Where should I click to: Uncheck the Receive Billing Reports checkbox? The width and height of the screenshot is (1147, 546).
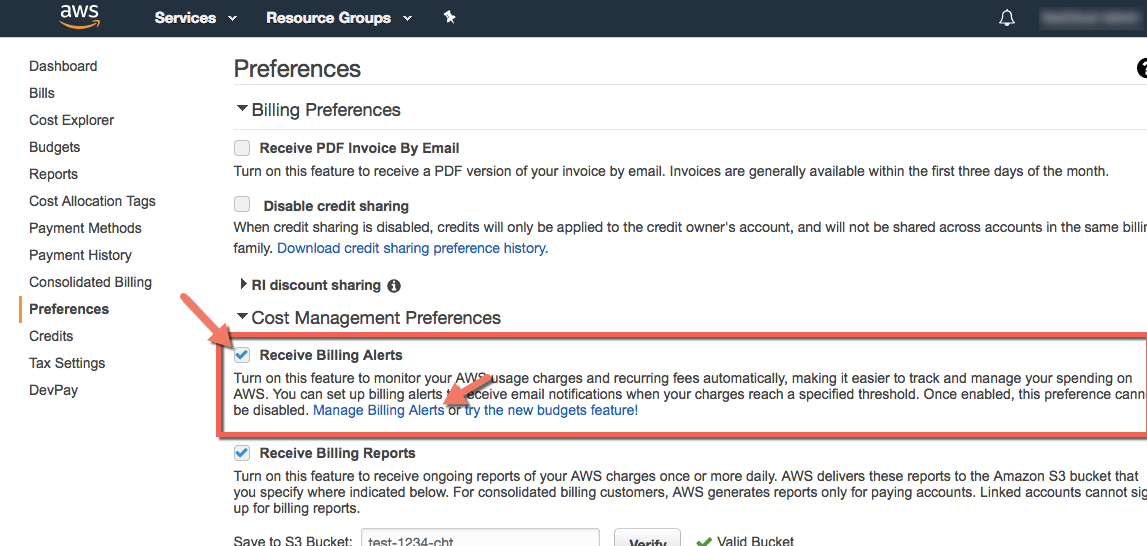[241, 452]
